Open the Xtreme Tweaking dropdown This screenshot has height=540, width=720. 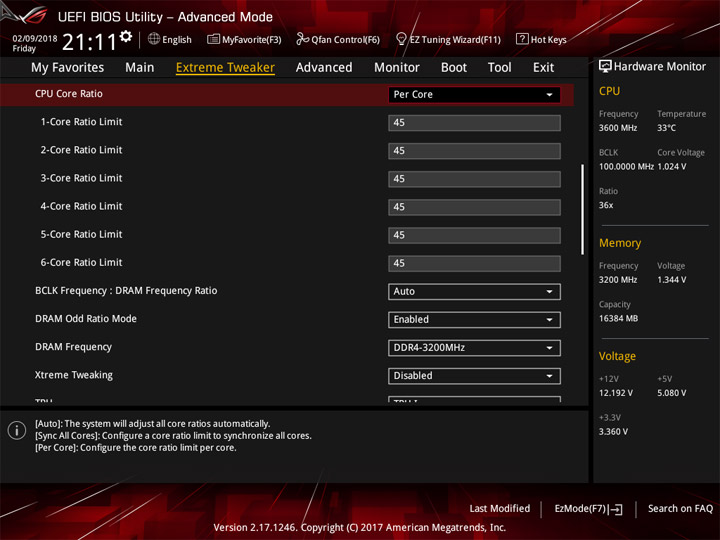coord(474,376)
